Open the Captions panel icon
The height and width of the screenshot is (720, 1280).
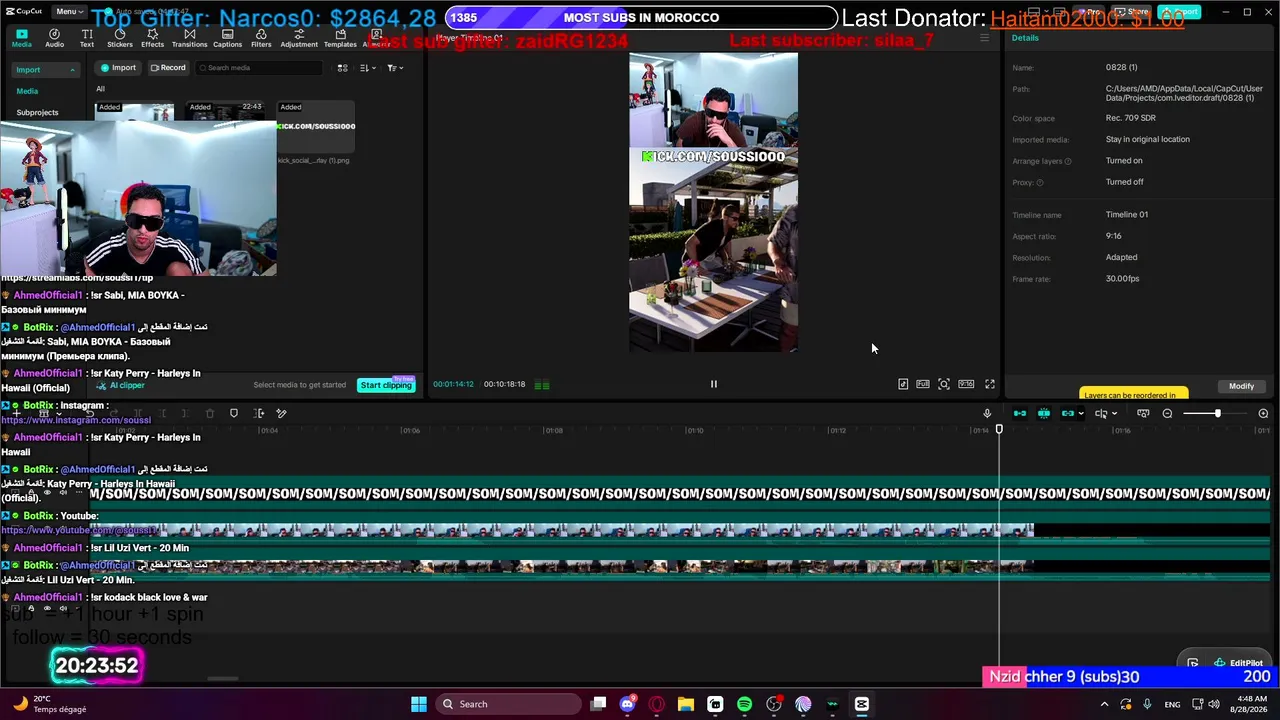[227, 38]
